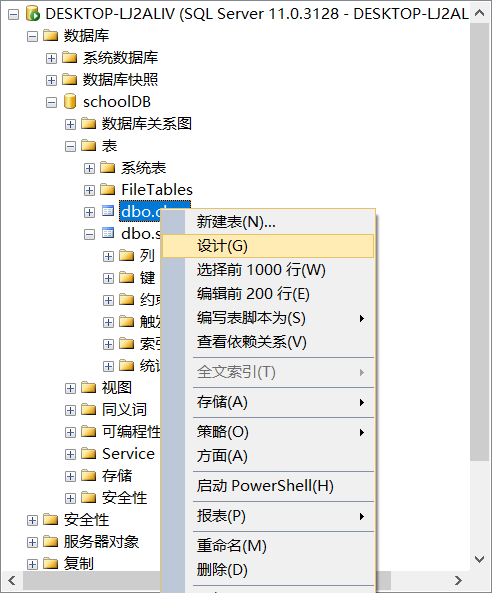Select the top-level 安全性 tree label
492x593 pixels.
(87, 520)
